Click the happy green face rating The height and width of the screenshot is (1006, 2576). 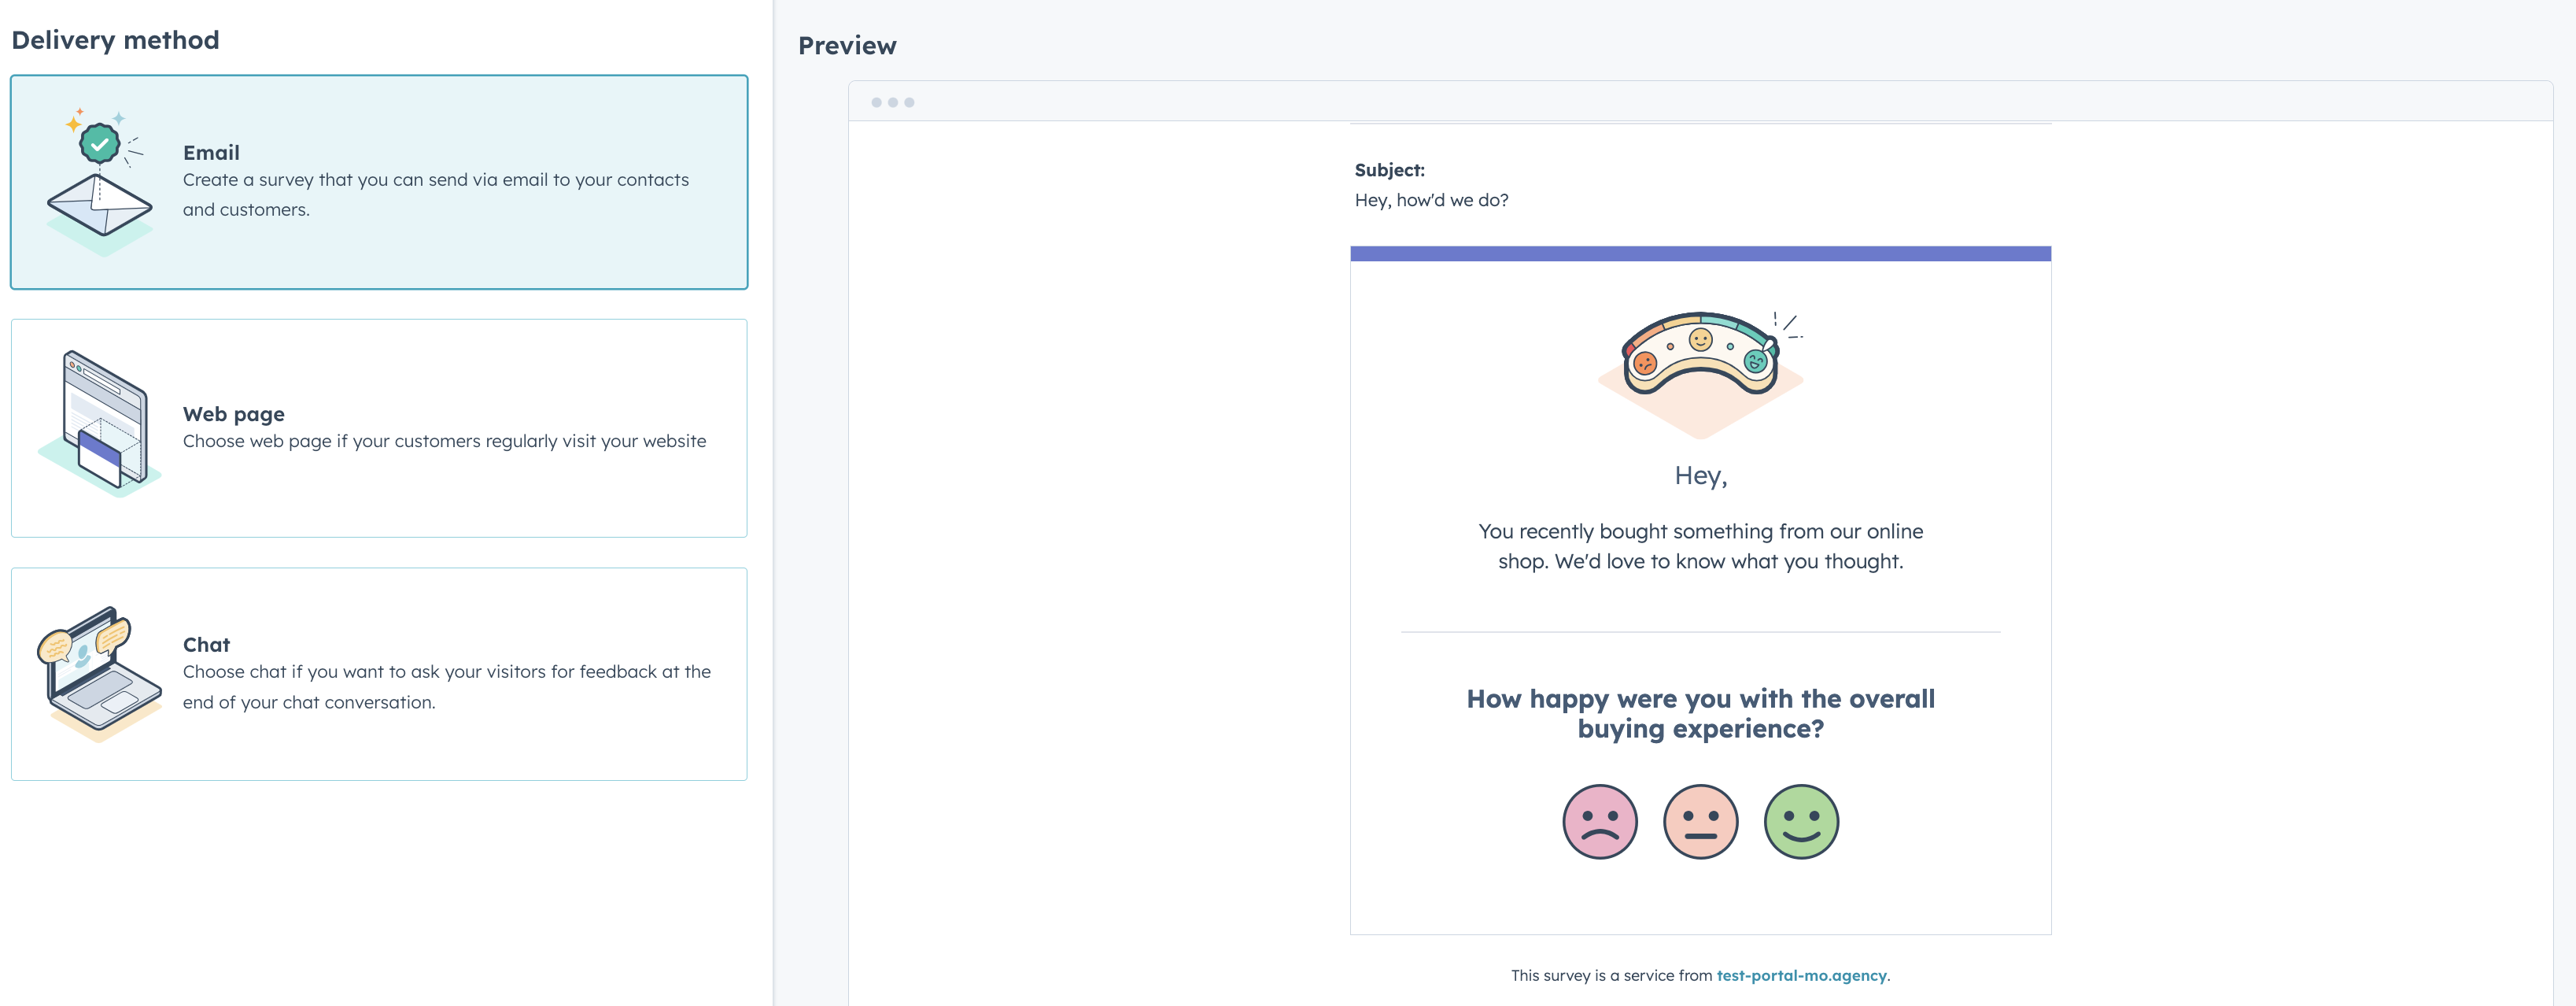coord(1801,821)
